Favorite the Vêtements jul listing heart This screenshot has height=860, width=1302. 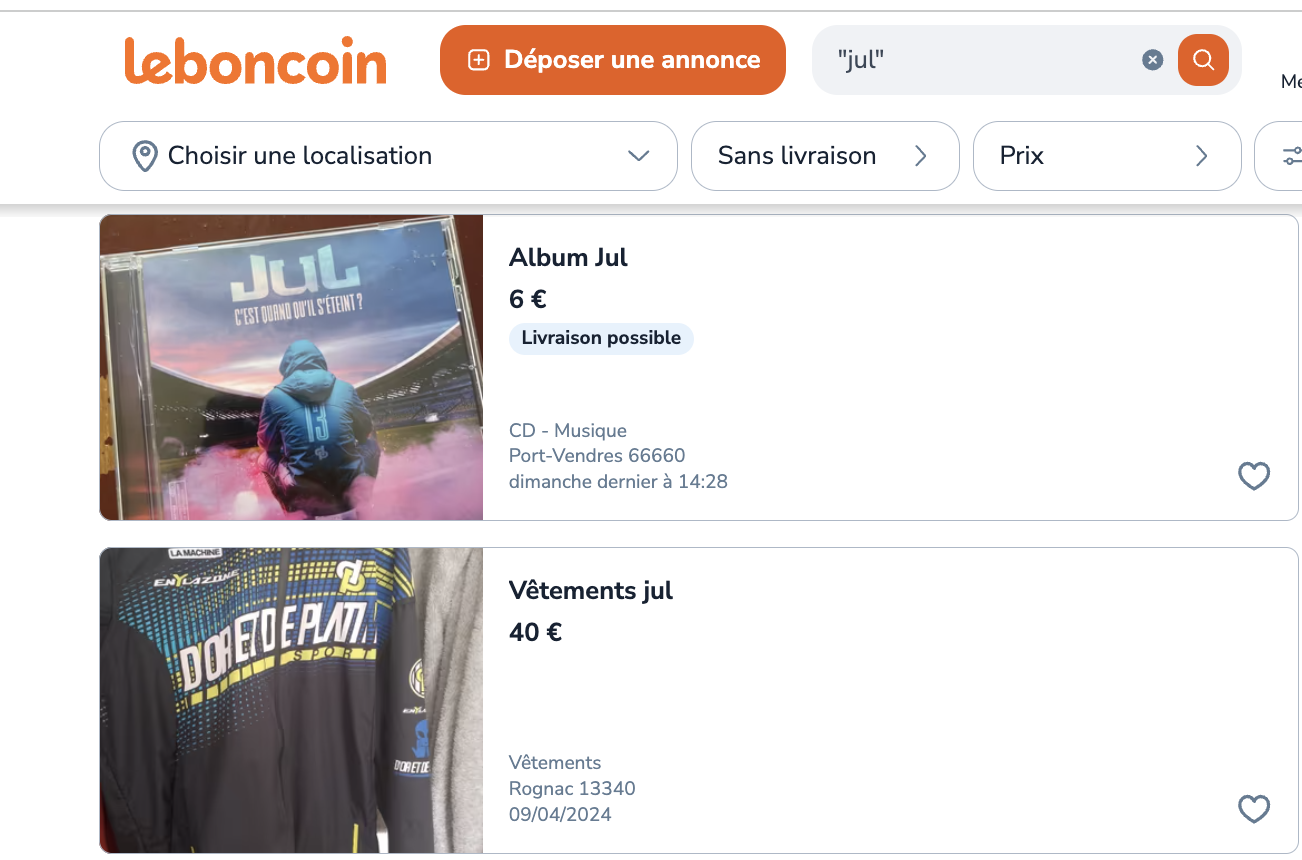tap(1254, 809)
